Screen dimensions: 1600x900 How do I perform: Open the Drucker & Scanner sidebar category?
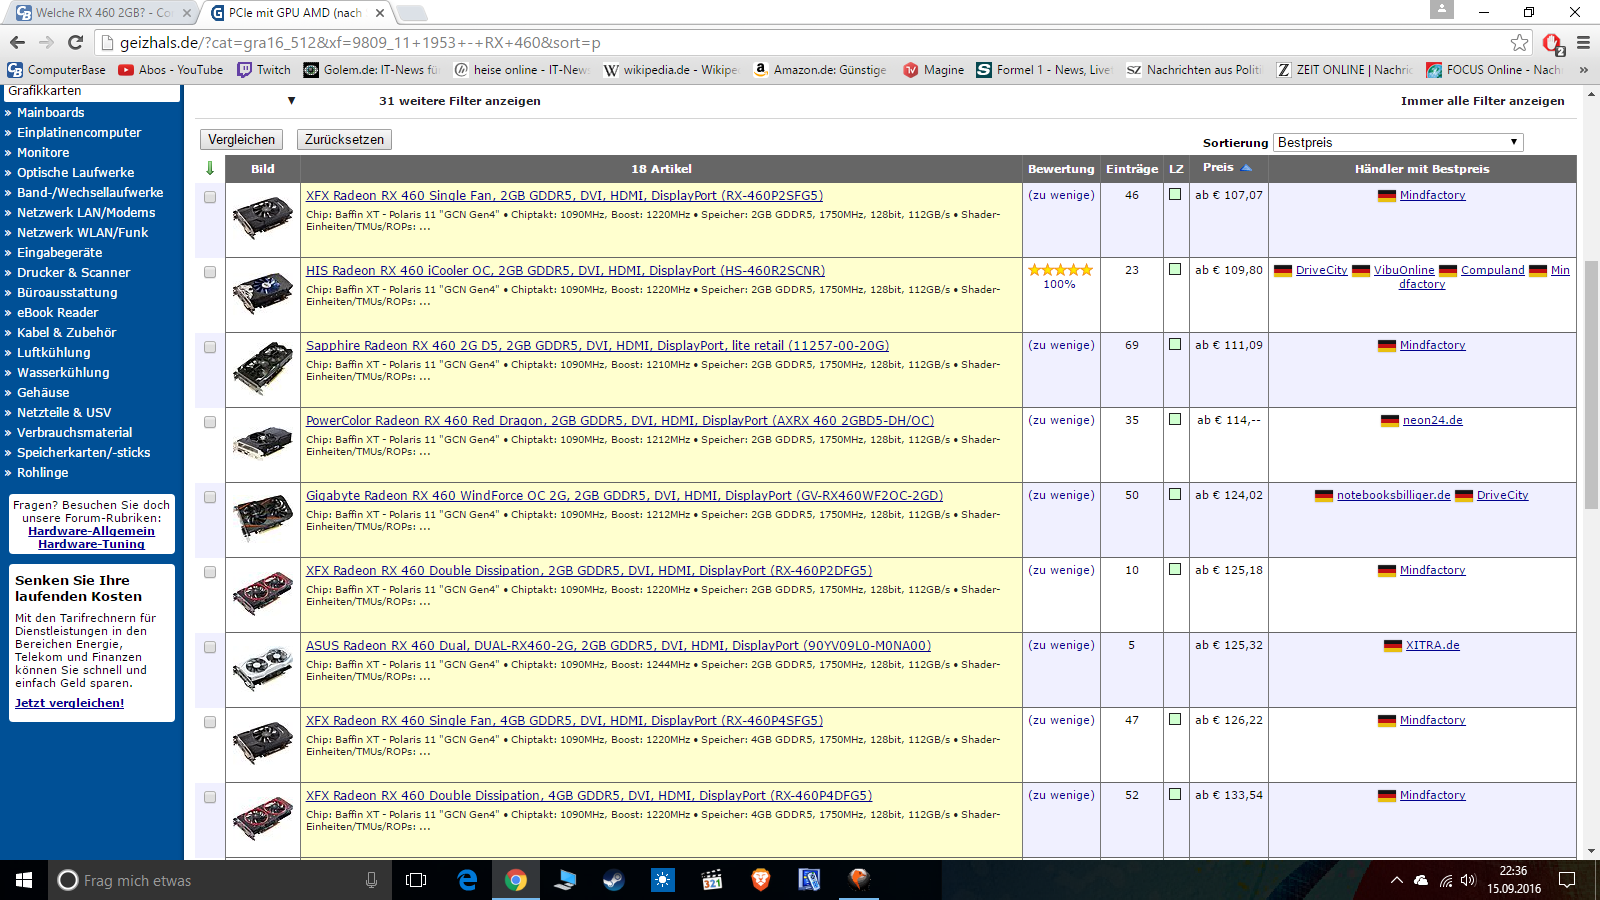coord(73,273)
